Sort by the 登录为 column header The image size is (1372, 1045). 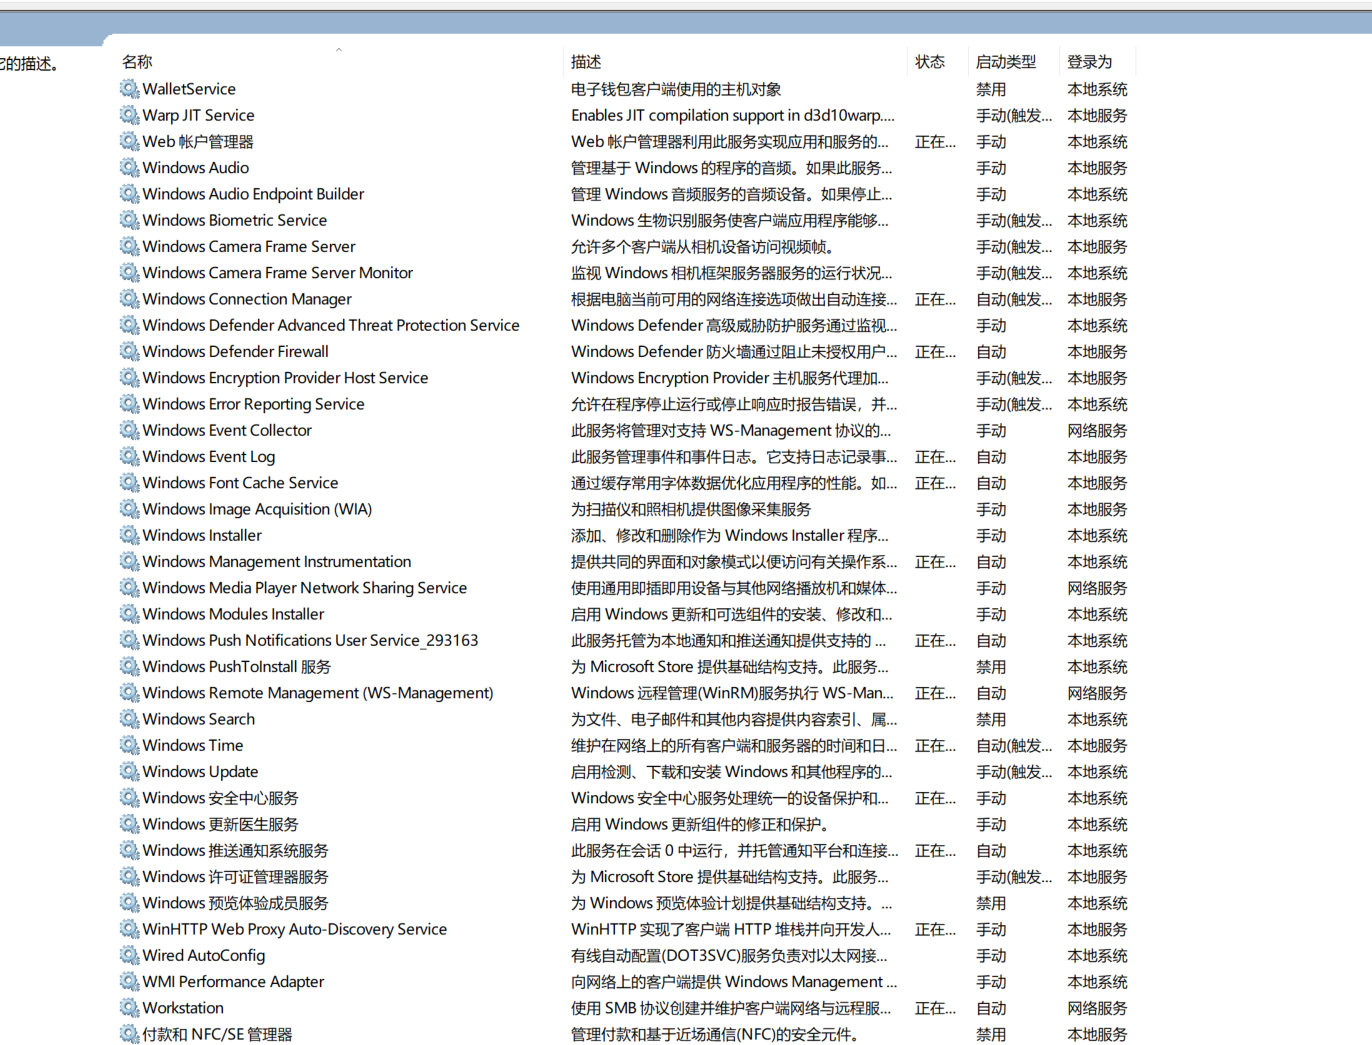pyautogui.click(x=1089, y=62)
